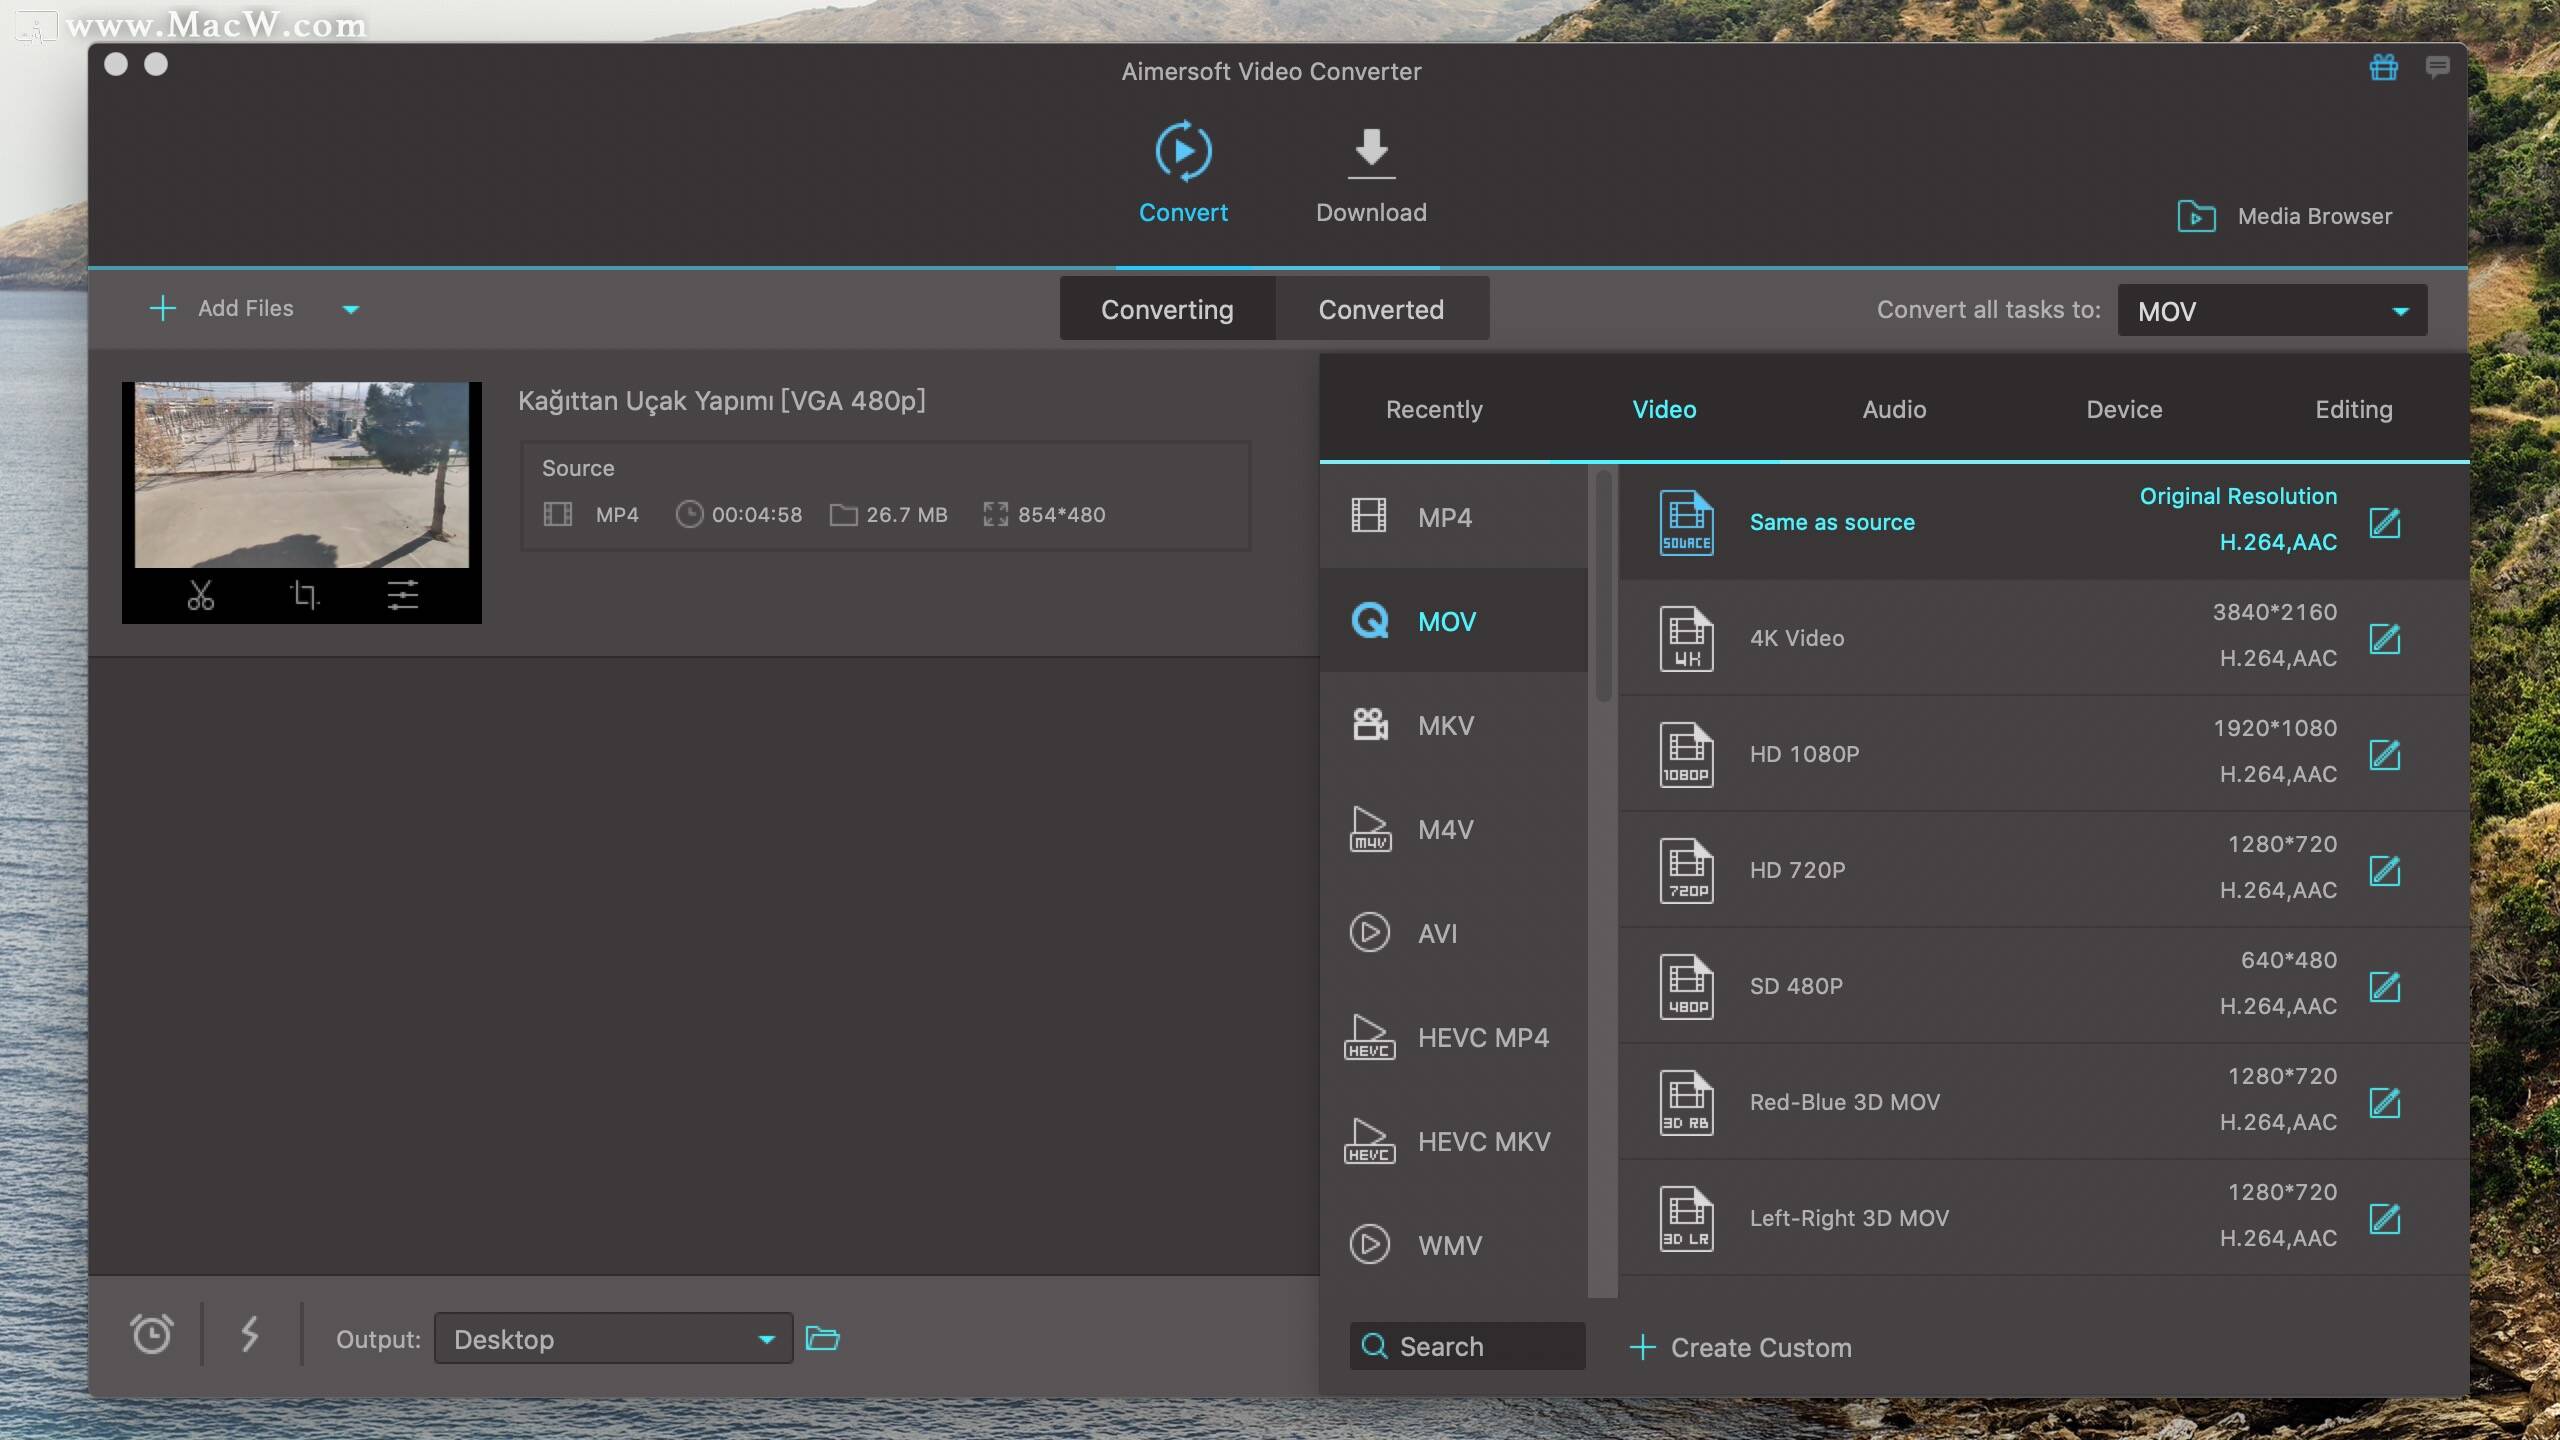Select the Audio tab
2560x1440 pixels.
pos(1894,409)
